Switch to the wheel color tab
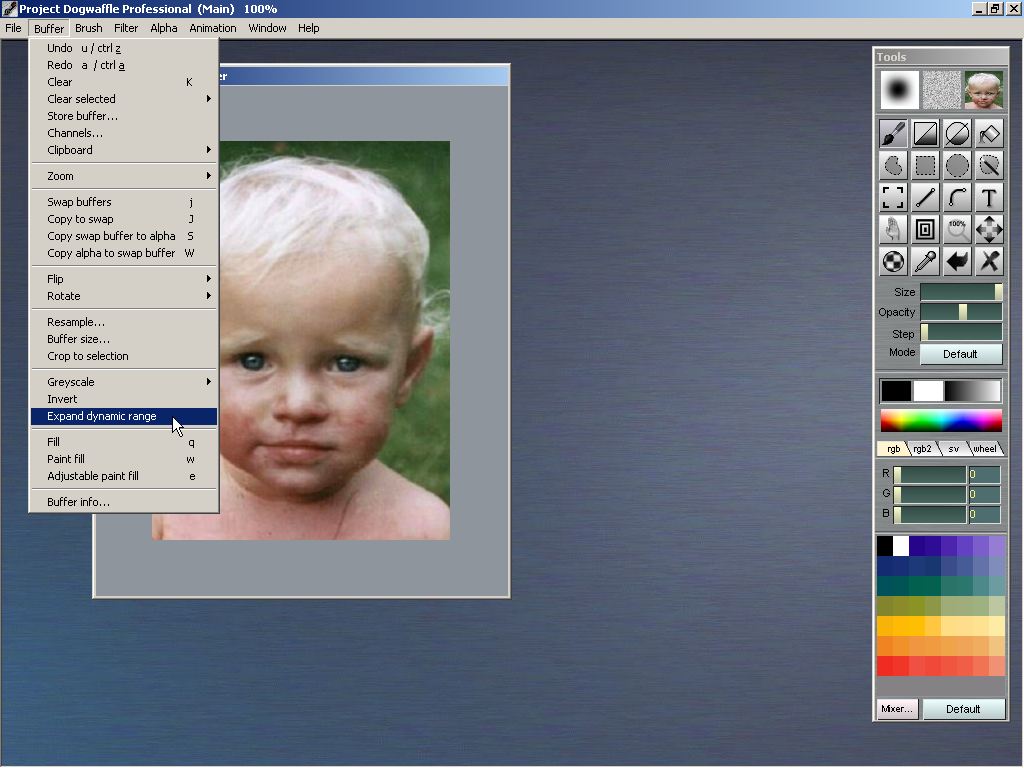Screen dimensions: 1024x768 coord(985,449)
